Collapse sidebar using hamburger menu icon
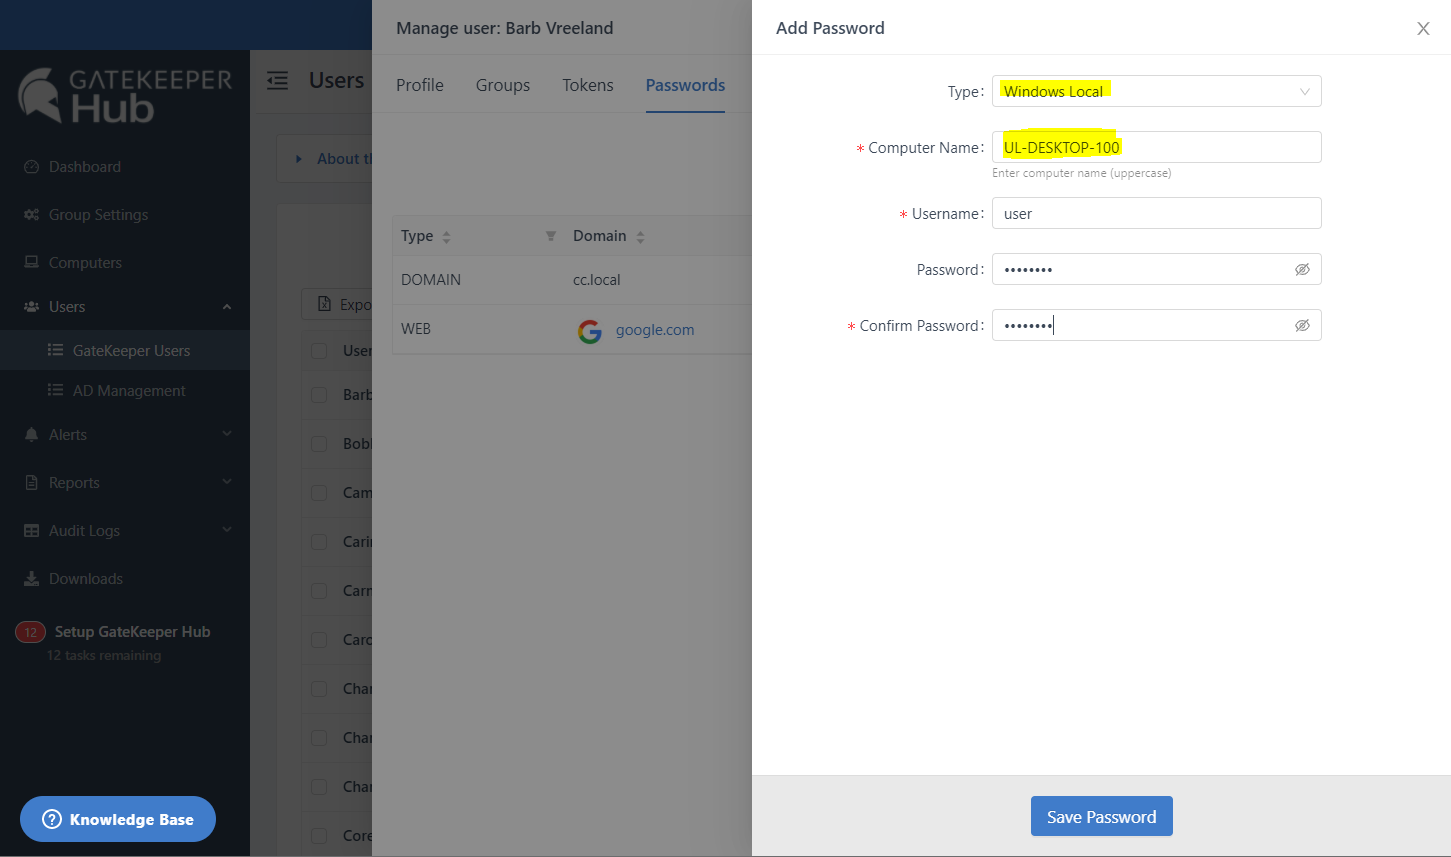This screenshot has height=857, width=1451. pyautogui.click(x=278, y=81)
